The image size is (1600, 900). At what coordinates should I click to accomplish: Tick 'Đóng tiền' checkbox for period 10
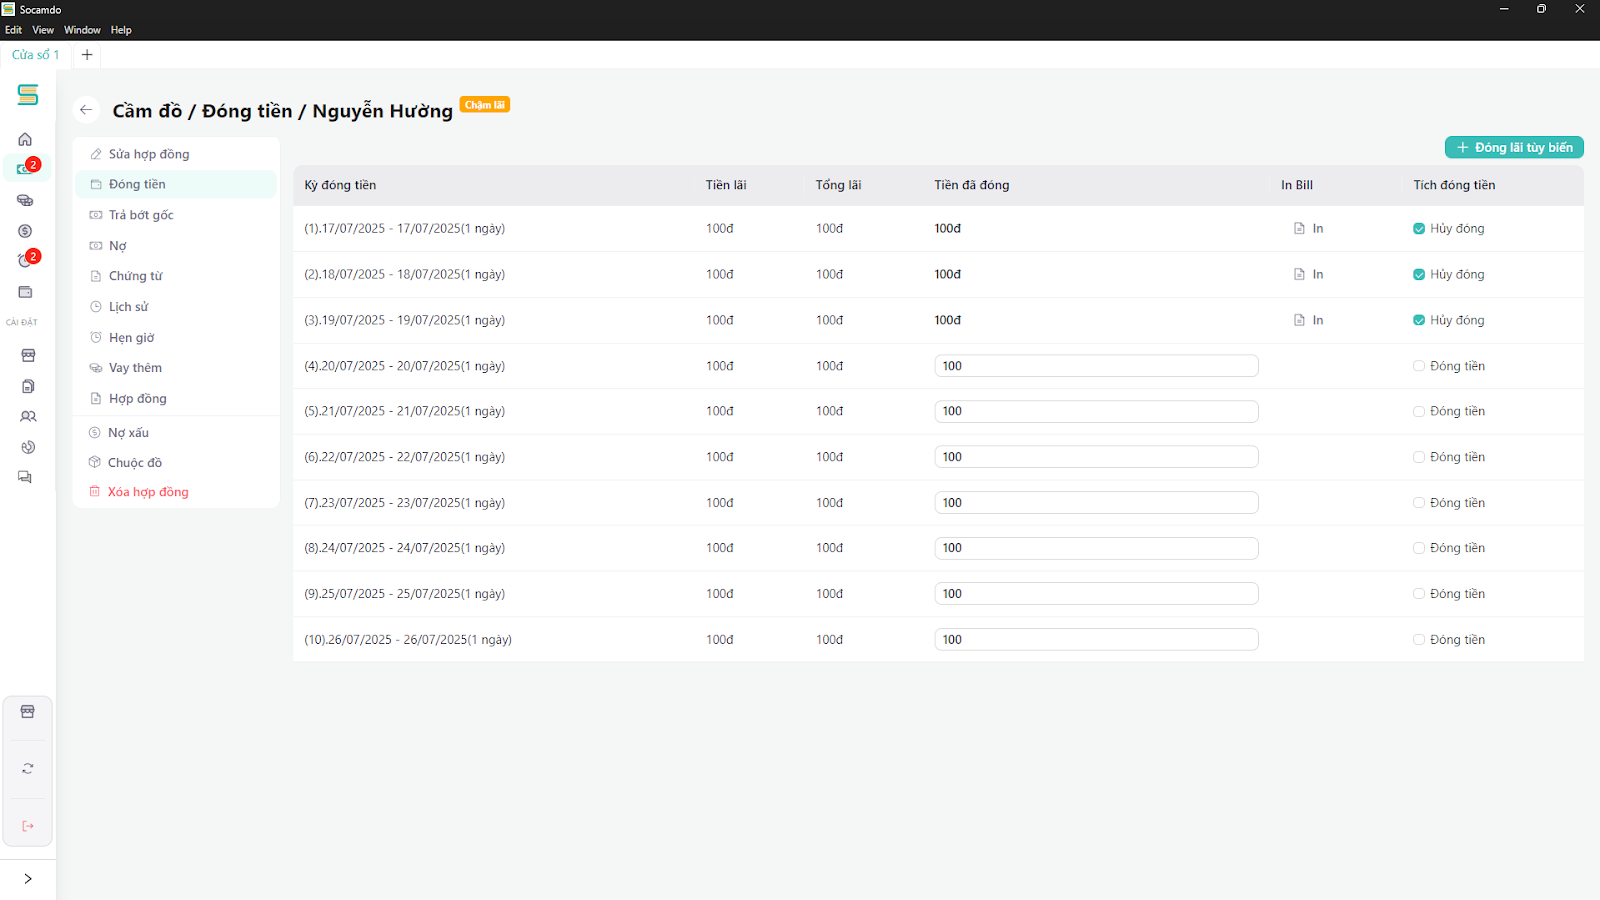pos(1419,640)
